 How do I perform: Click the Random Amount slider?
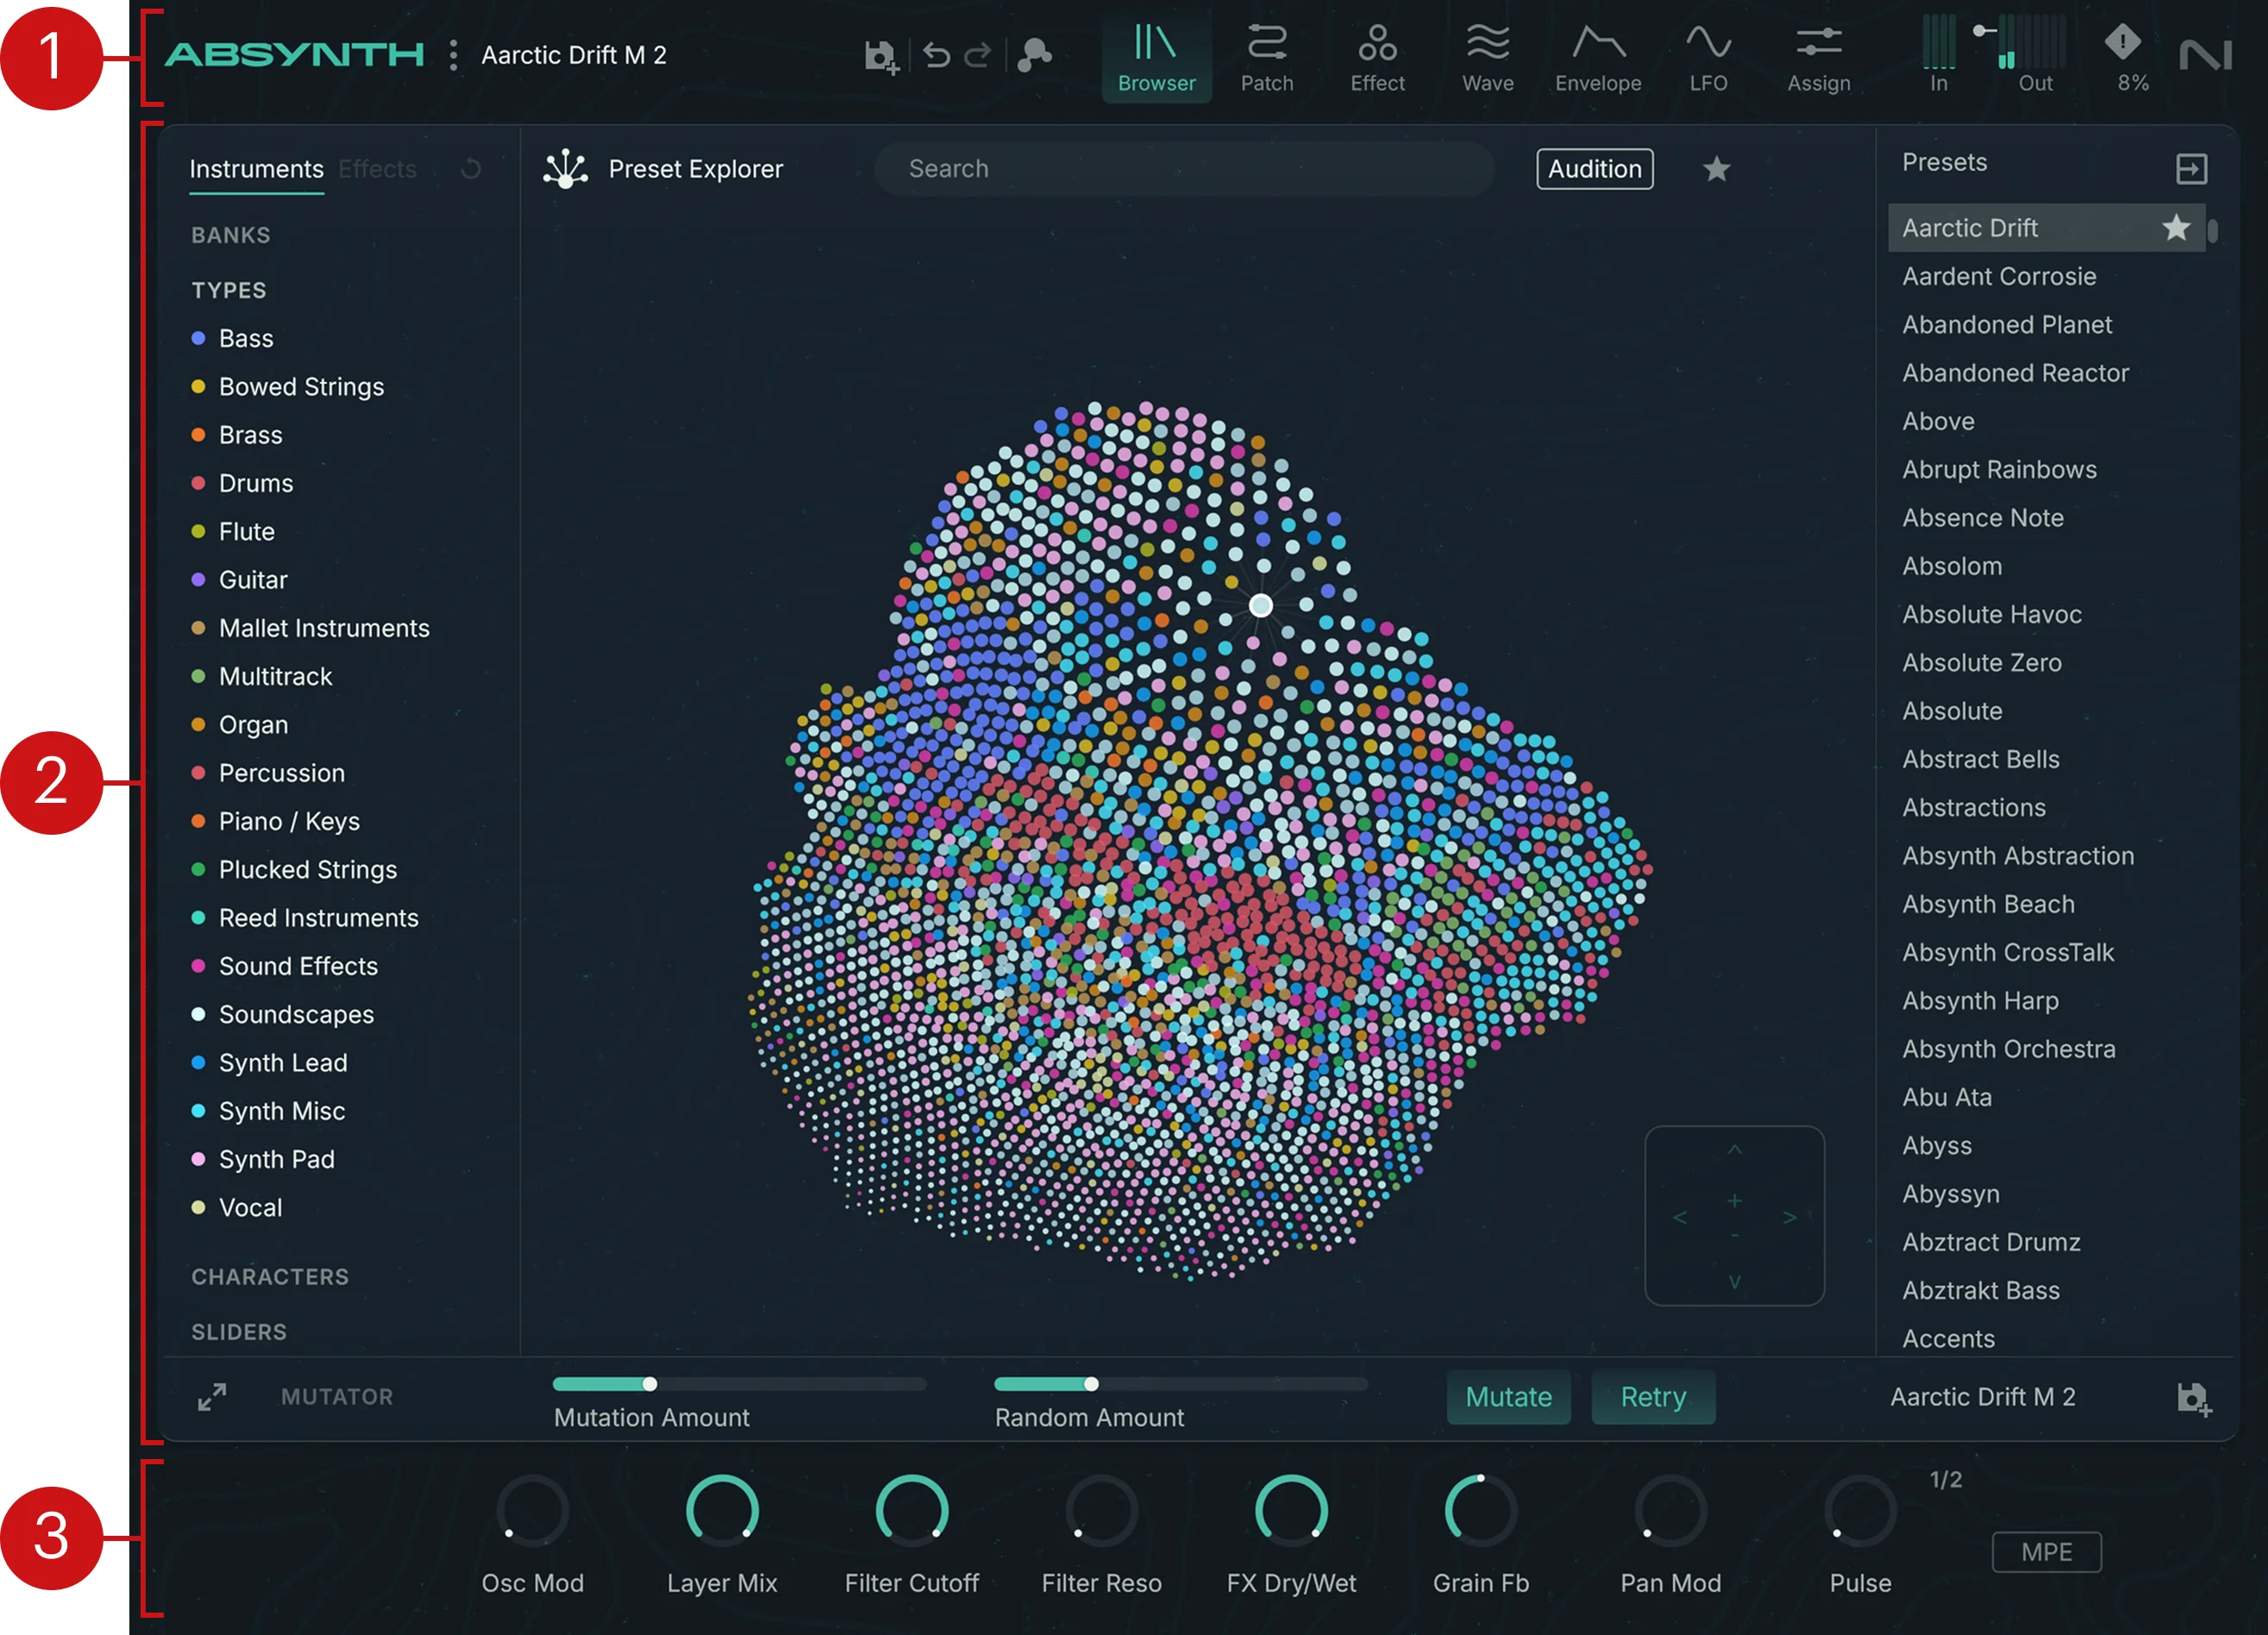pyautogui.click(x=1180, y=1384)
